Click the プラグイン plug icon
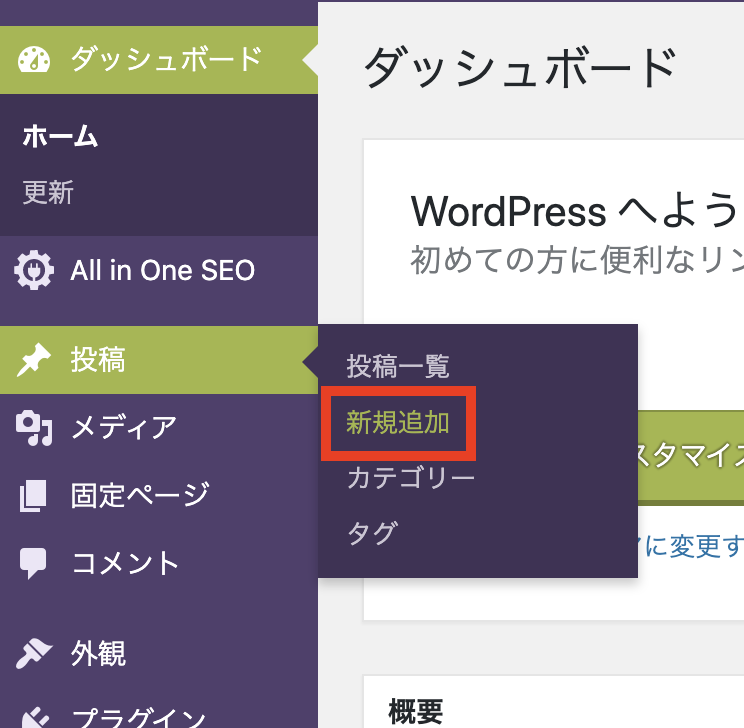This screenshot has width=744, height=728. point(34,718)
